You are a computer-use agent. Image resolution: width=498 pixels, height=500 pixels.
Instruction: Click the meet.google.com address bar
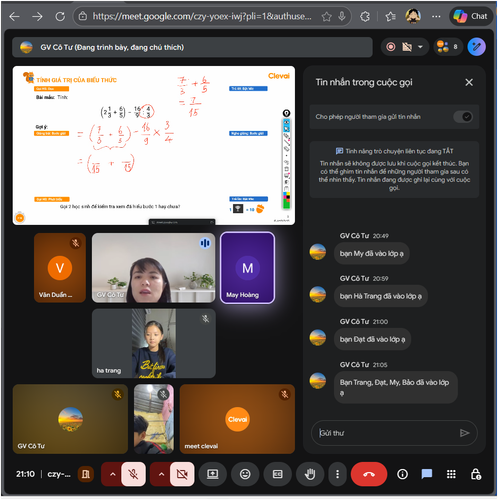coord(202,16)
